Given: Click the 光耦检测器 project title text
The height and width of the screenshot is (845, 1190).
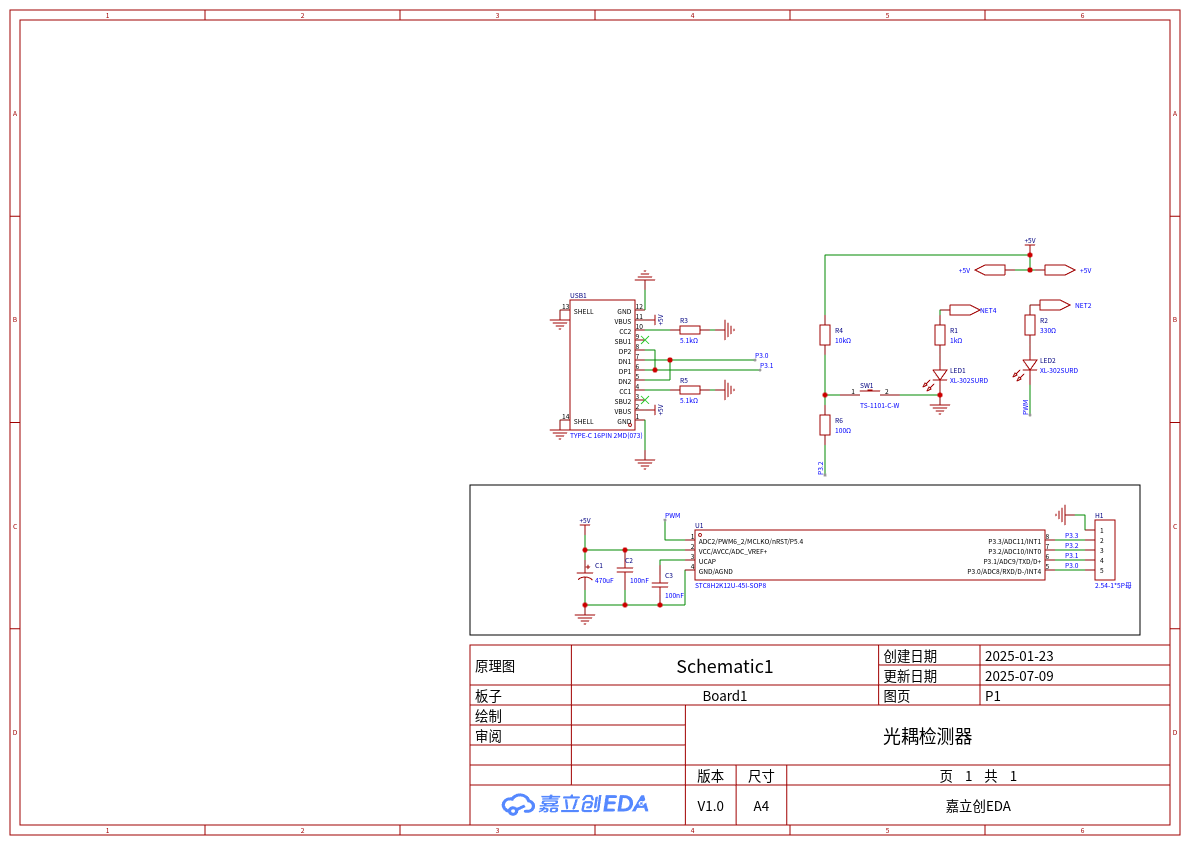Looking at the screenshot, I should [927, 736].
